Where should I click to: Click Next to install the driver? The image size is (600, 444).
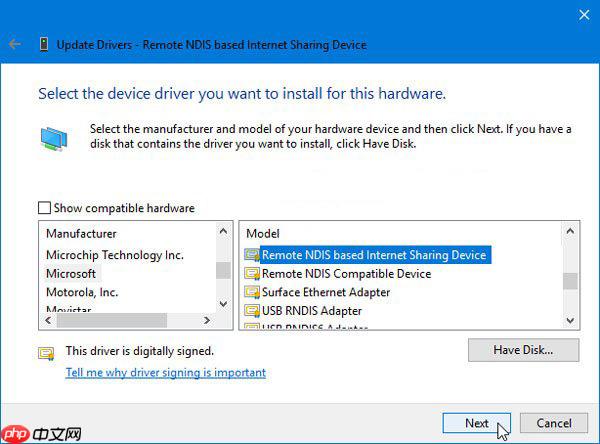pos(476,423)
